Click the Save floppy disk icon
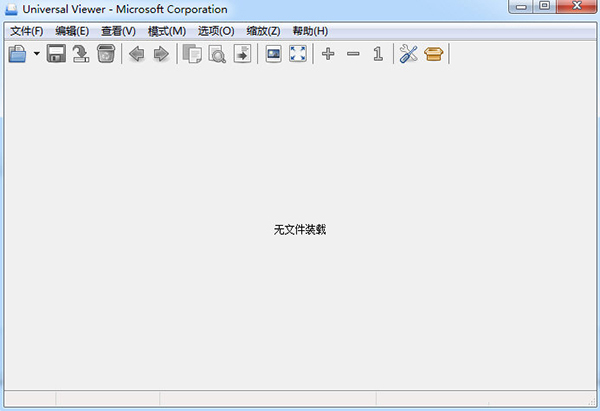Viewport: 600px width, 411px height. point(57,54)
